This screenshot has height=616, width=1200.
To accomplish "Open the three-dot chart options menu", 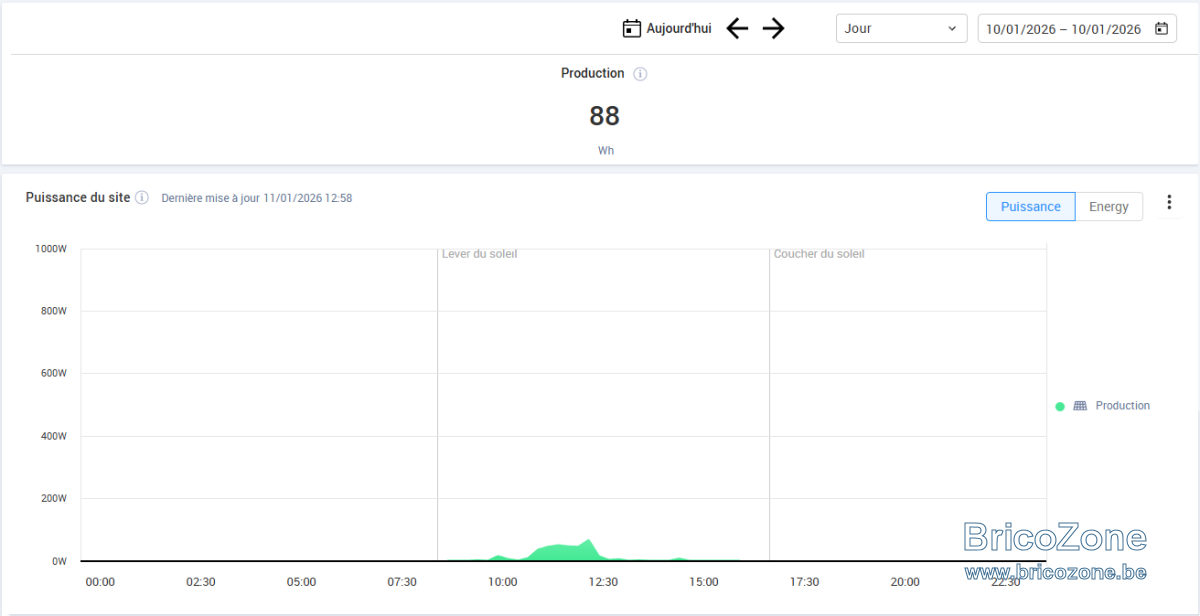I will pos(1169,203).
